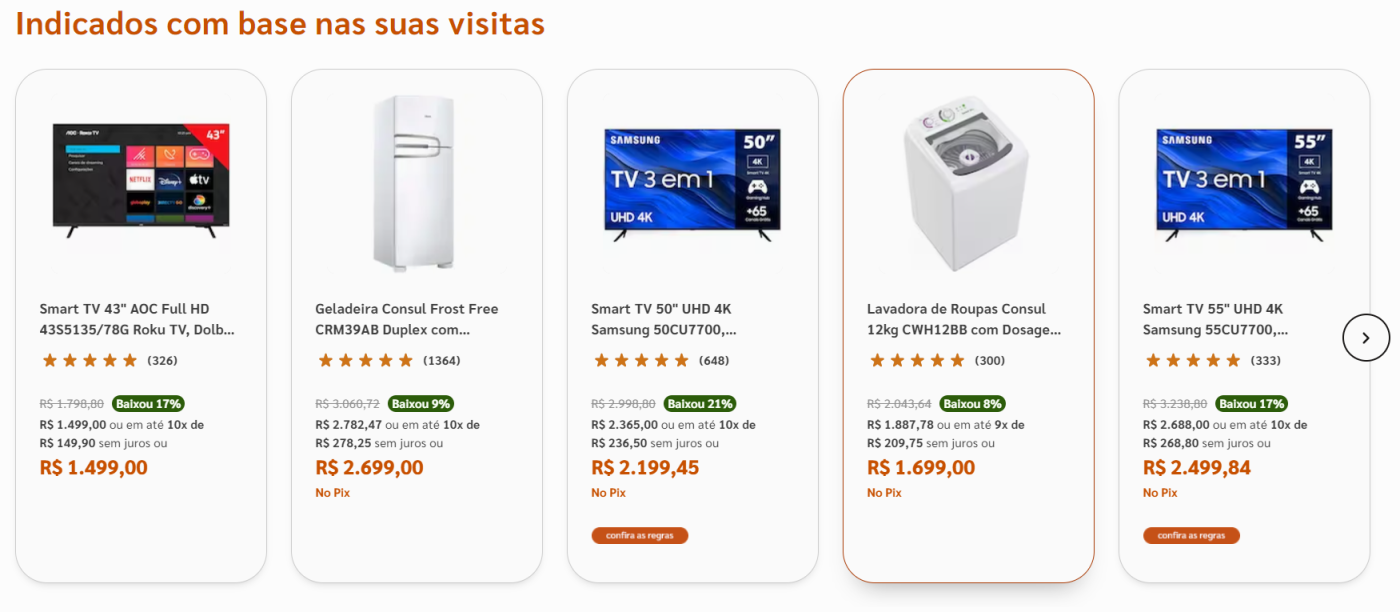Click star rating with 300 reviews
This screenshot has width=1400, height=612.
click(917, 361)
